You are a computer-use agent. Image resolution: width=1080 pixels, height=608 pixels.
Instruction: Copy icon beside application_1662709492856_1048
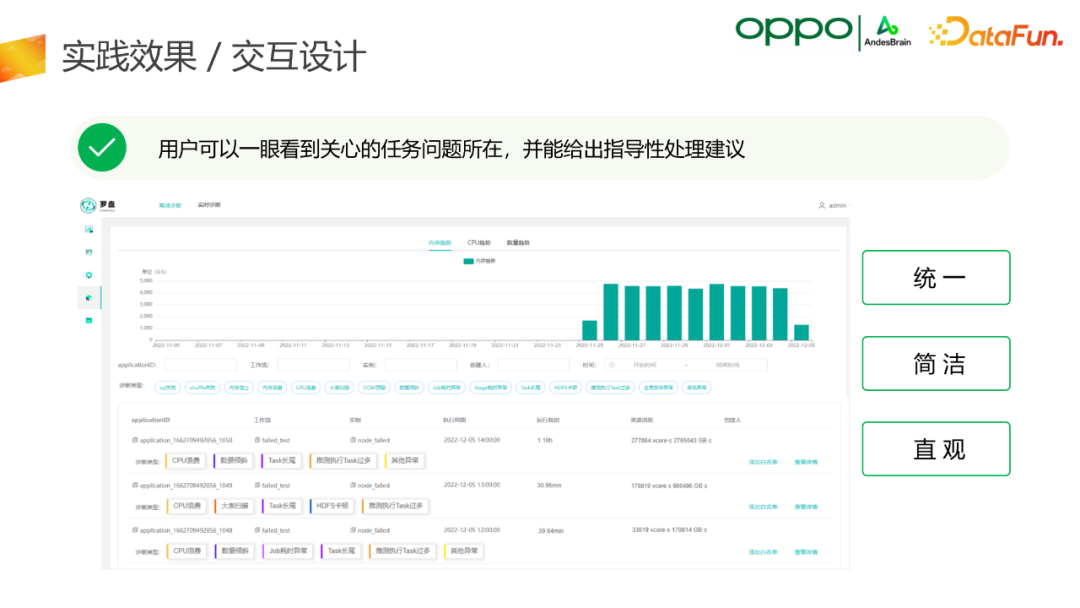pyautogui.click(x=135, y=530)
